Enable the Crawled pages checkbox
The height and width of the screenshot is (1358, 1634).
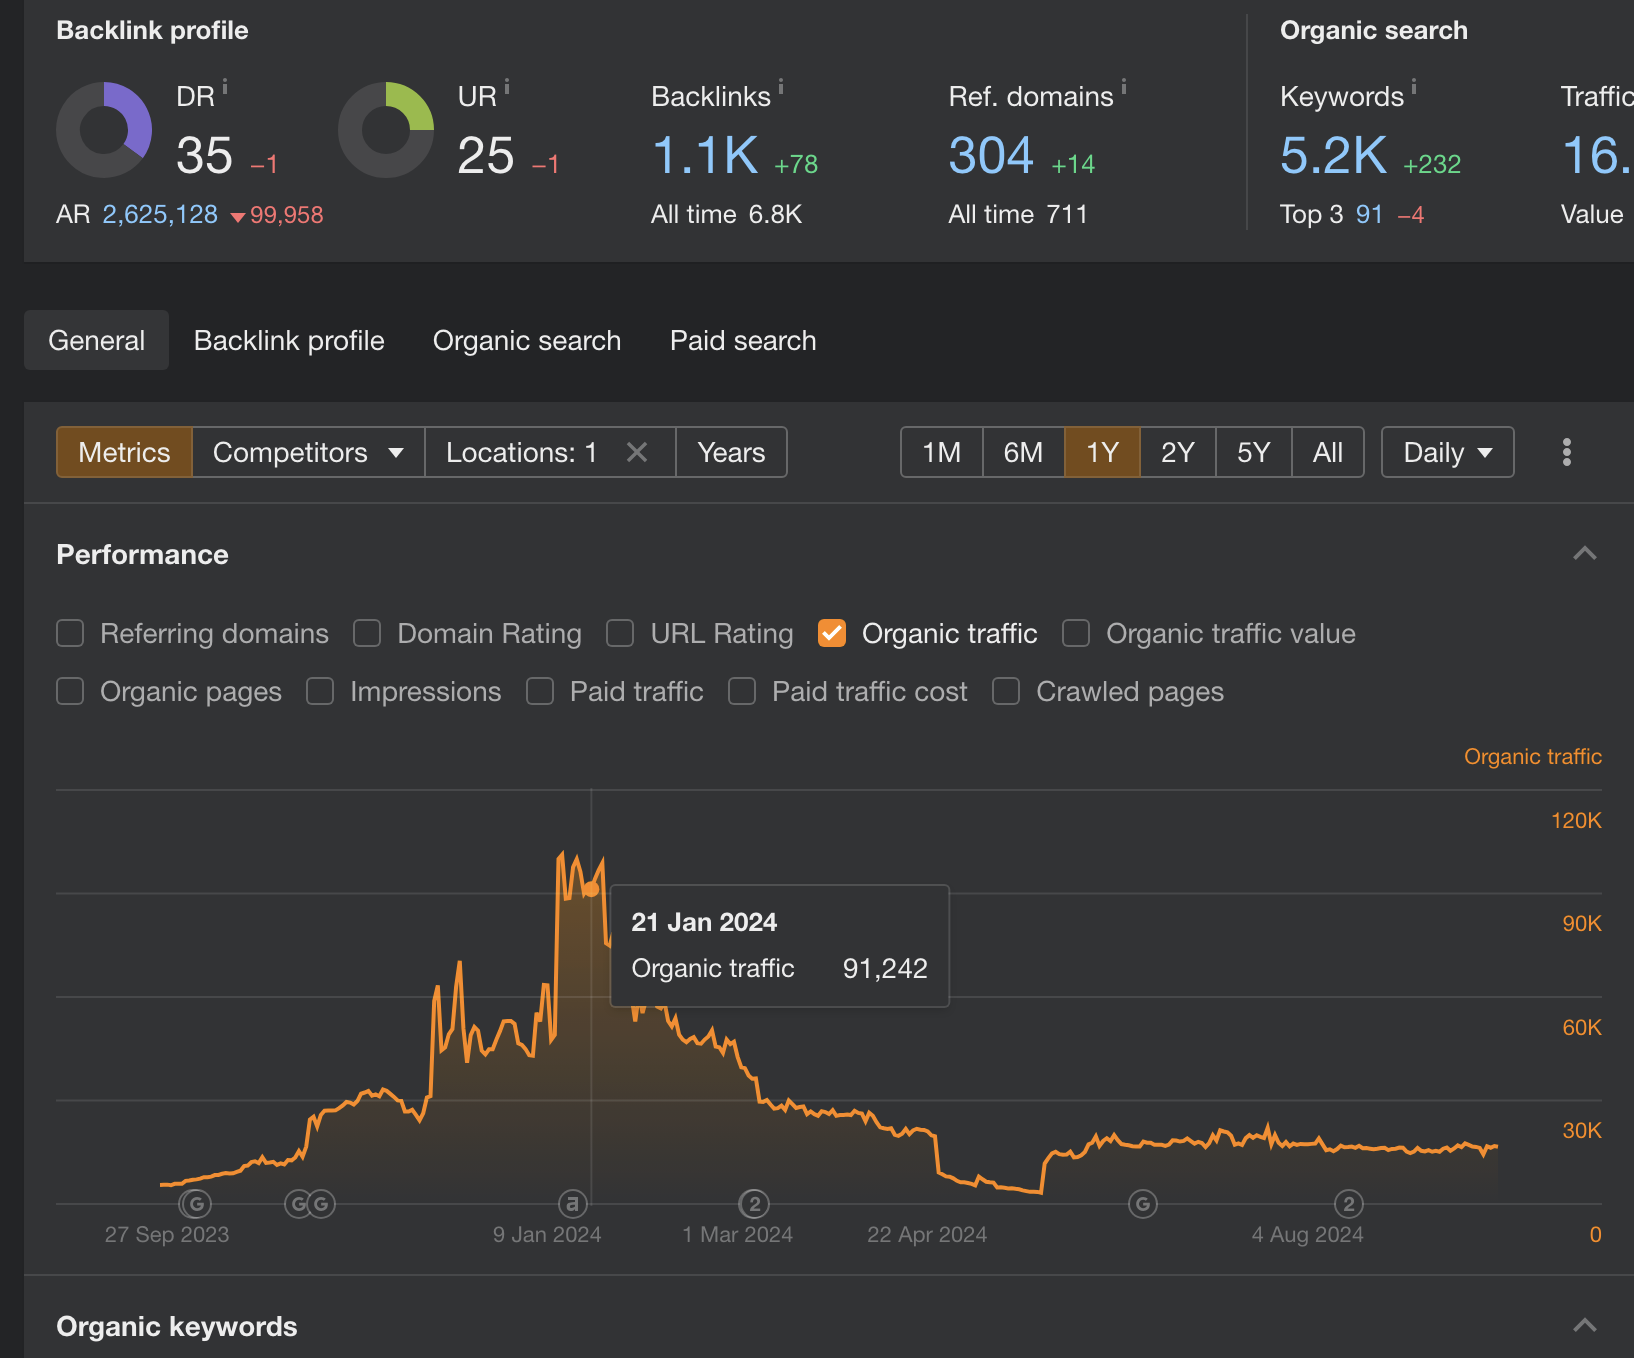coord(1006,691)
